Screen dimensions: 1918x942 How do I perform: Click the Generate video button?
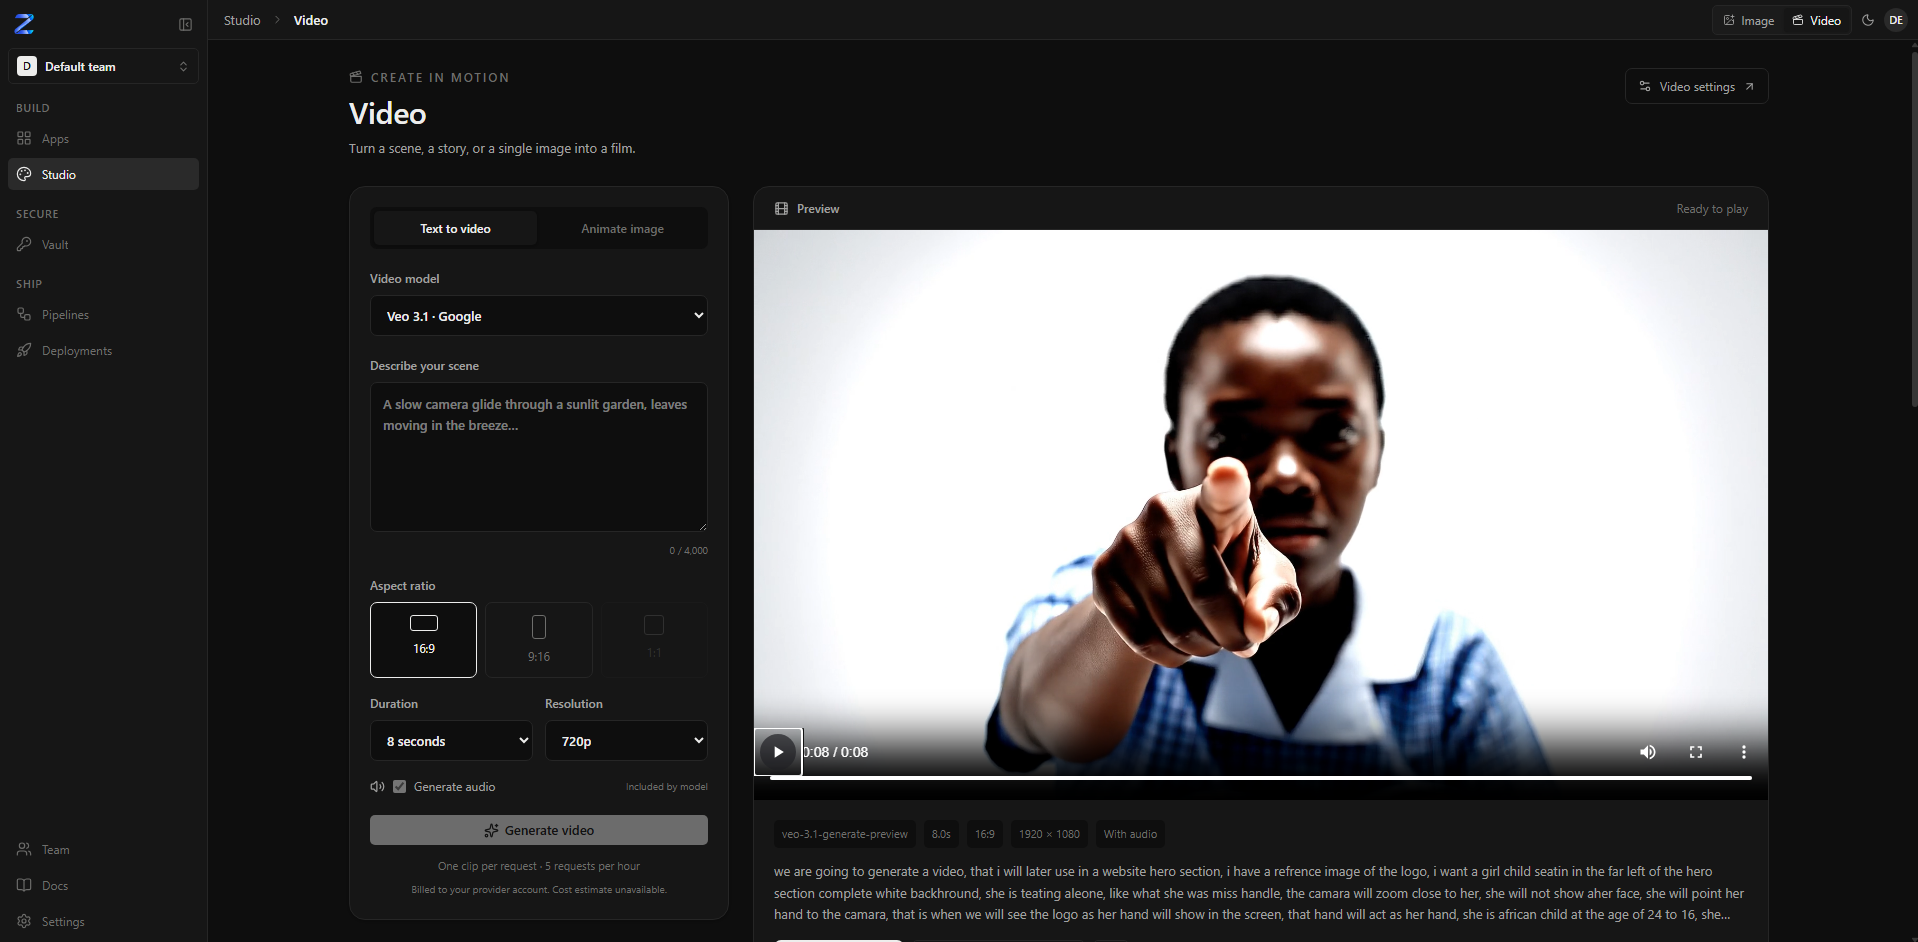[x=539, y=830]
